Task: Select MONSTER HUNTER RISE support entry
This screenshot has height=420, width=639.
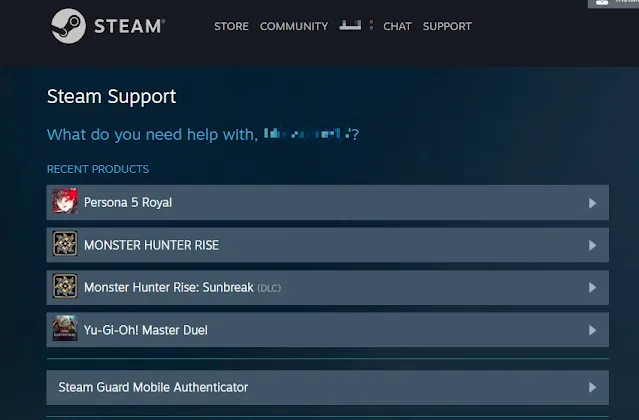Action: tap(328, 245)
